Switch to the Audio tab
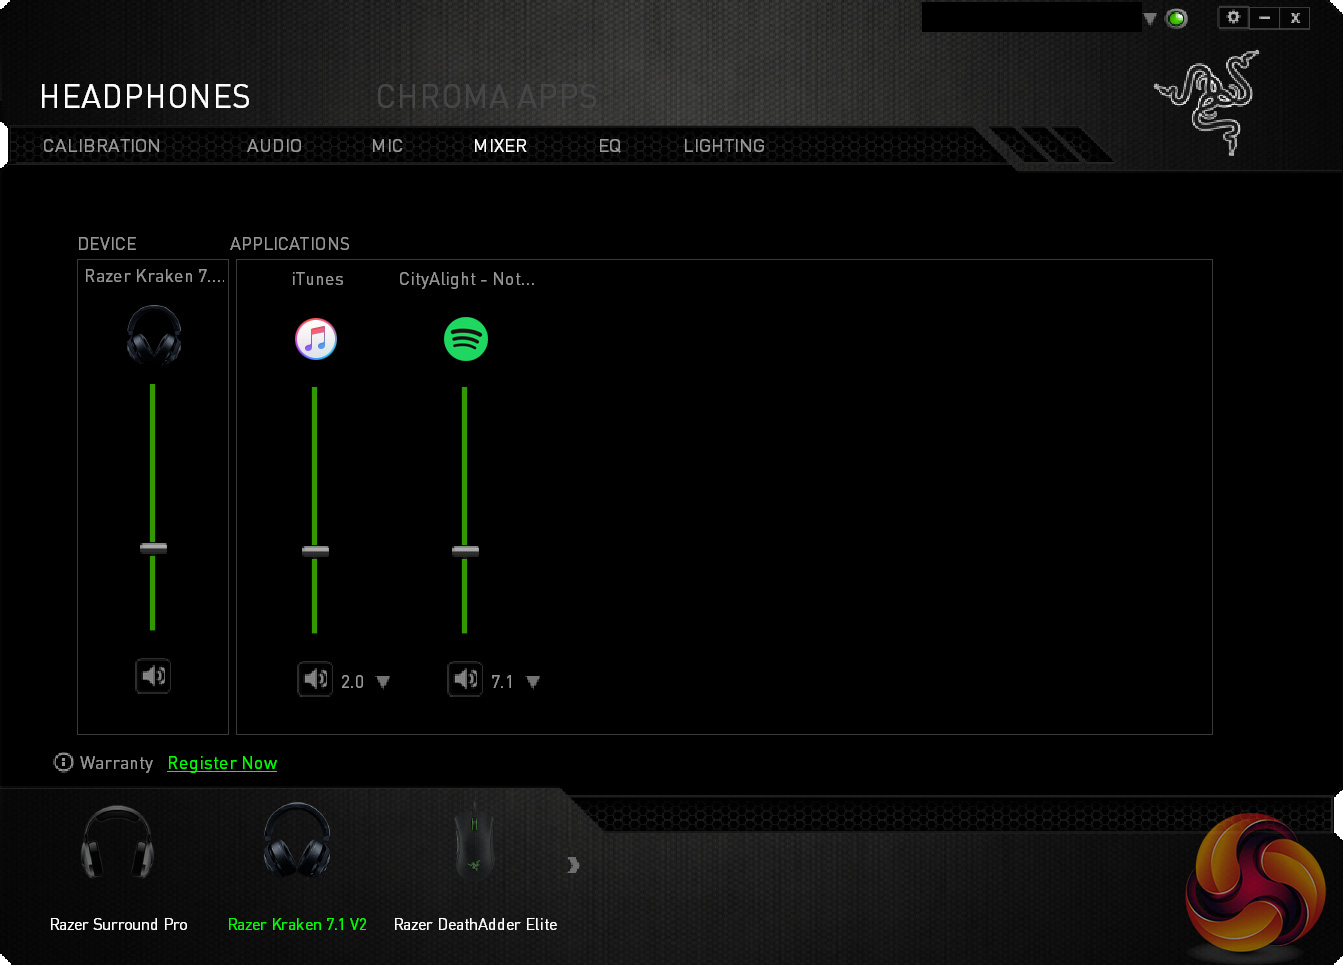Screen dimensions: 1343x965 click(x=274, y=146)
